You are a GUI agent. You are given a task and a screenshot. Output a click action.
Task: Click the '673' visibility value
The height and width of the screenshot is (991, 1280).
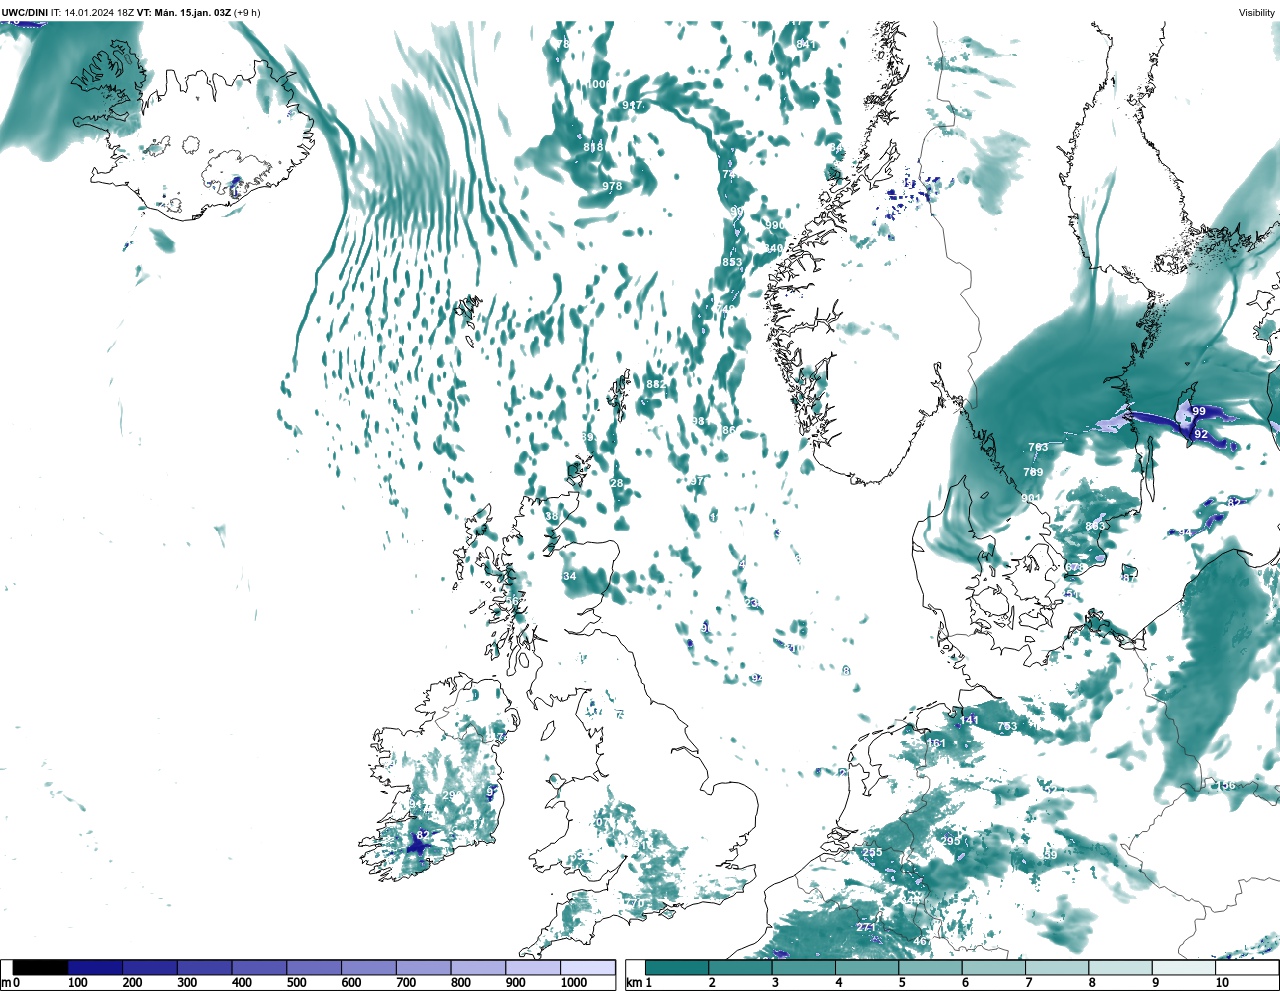(1075, 567)
